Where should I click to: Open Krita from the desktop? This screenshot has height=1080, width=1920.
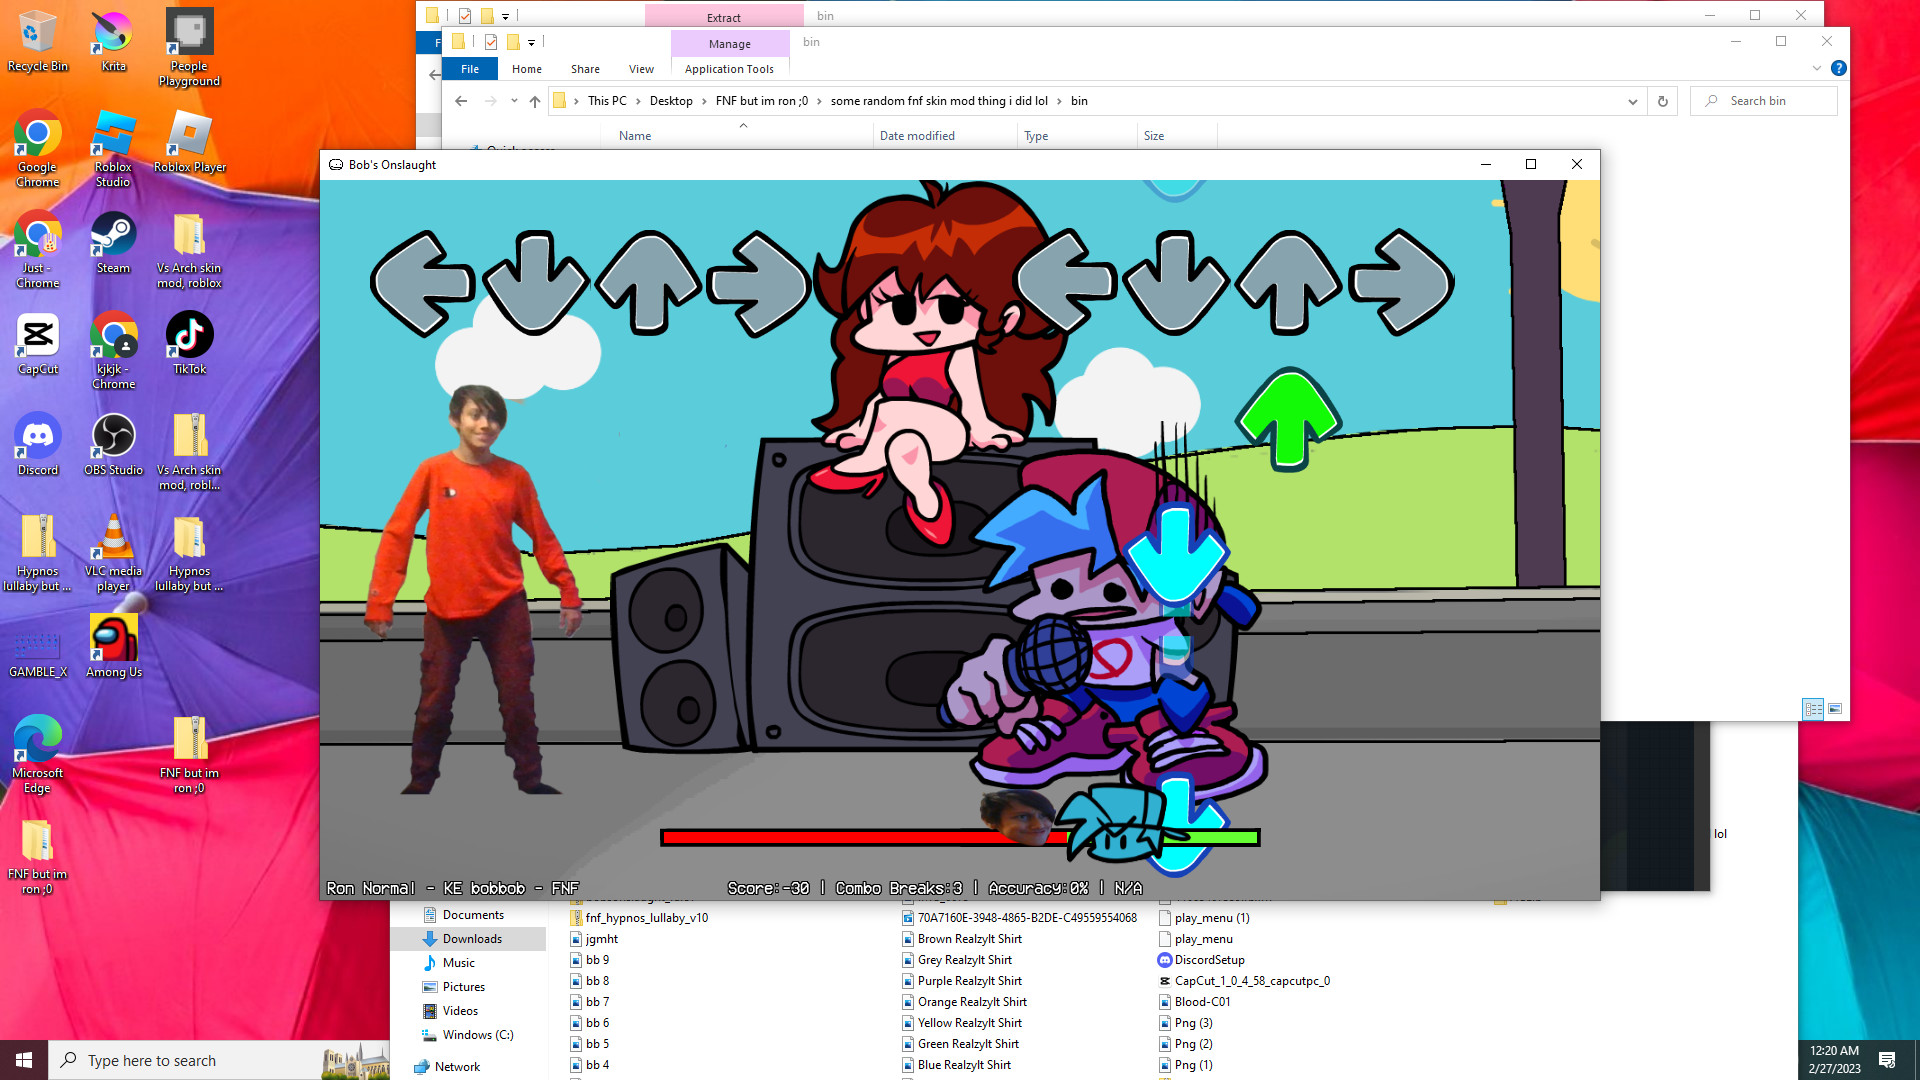coord(113,40)
